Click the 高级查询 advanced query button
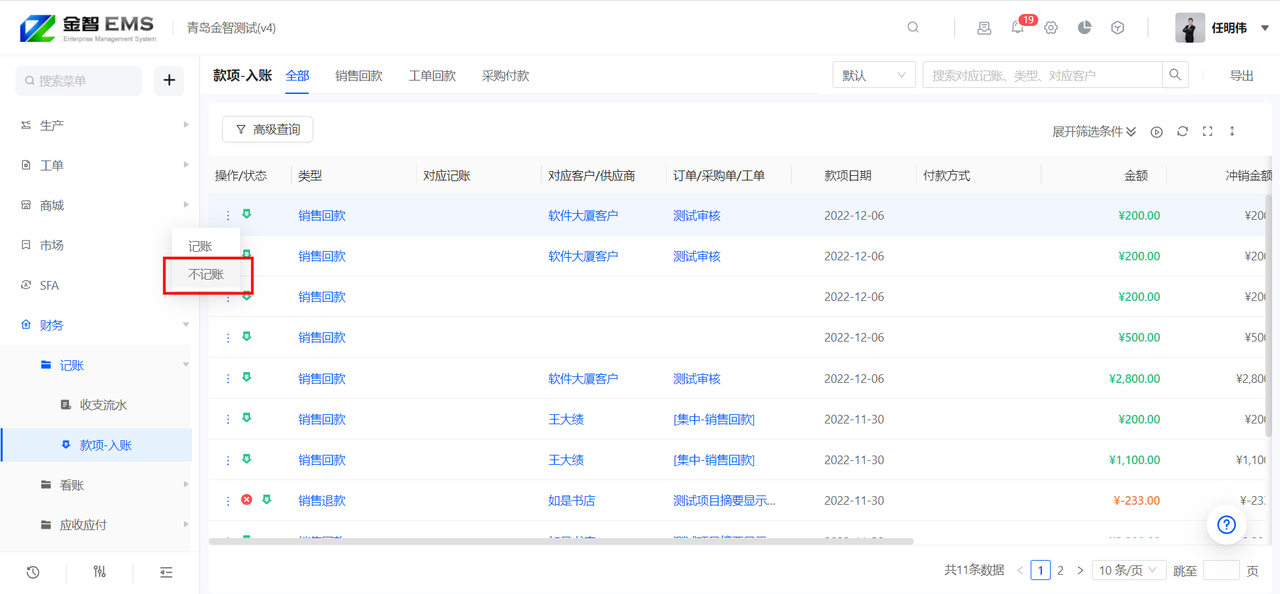Viewport: 1280px width, 594px height. (x=267, y=129)
